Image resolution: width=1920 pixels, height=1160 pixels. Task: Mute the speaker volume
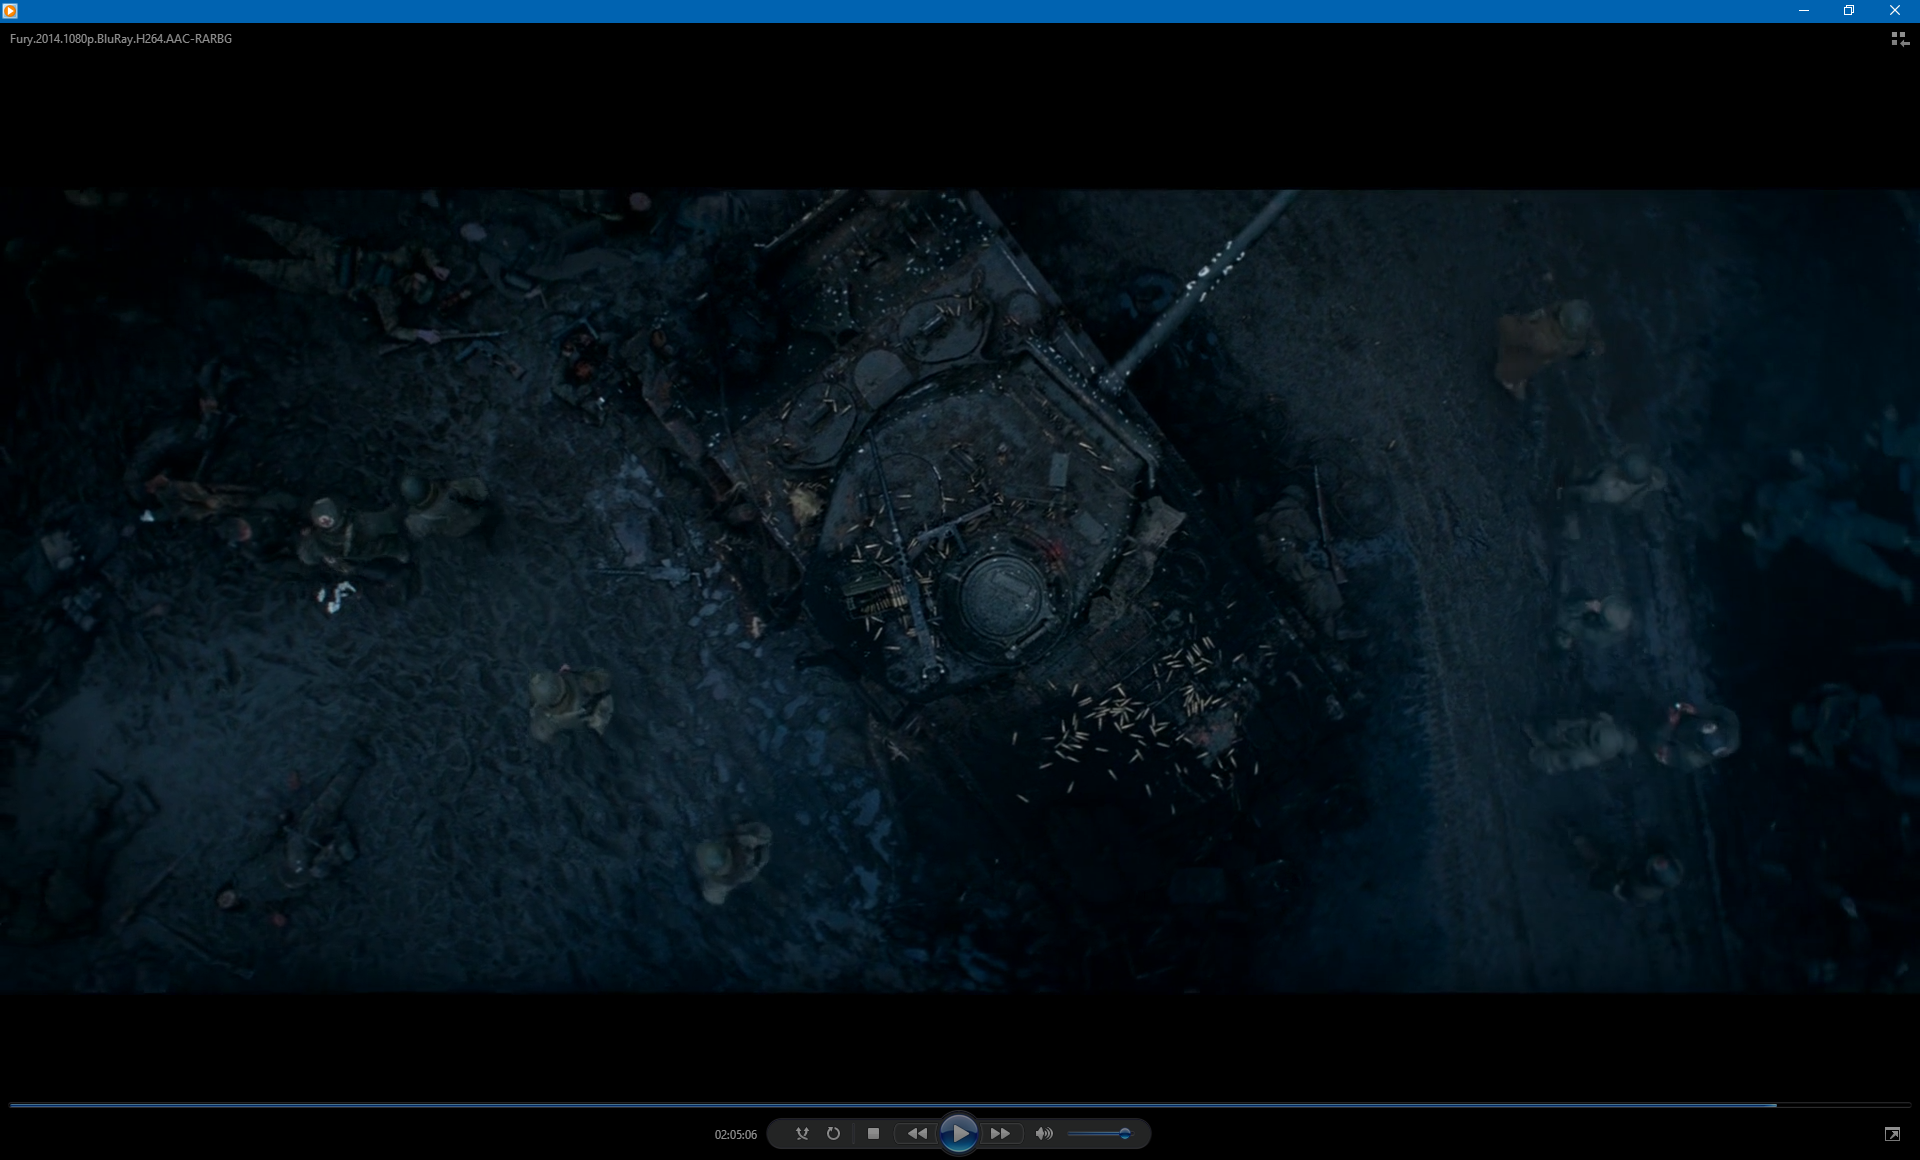coord(1044,1133)
